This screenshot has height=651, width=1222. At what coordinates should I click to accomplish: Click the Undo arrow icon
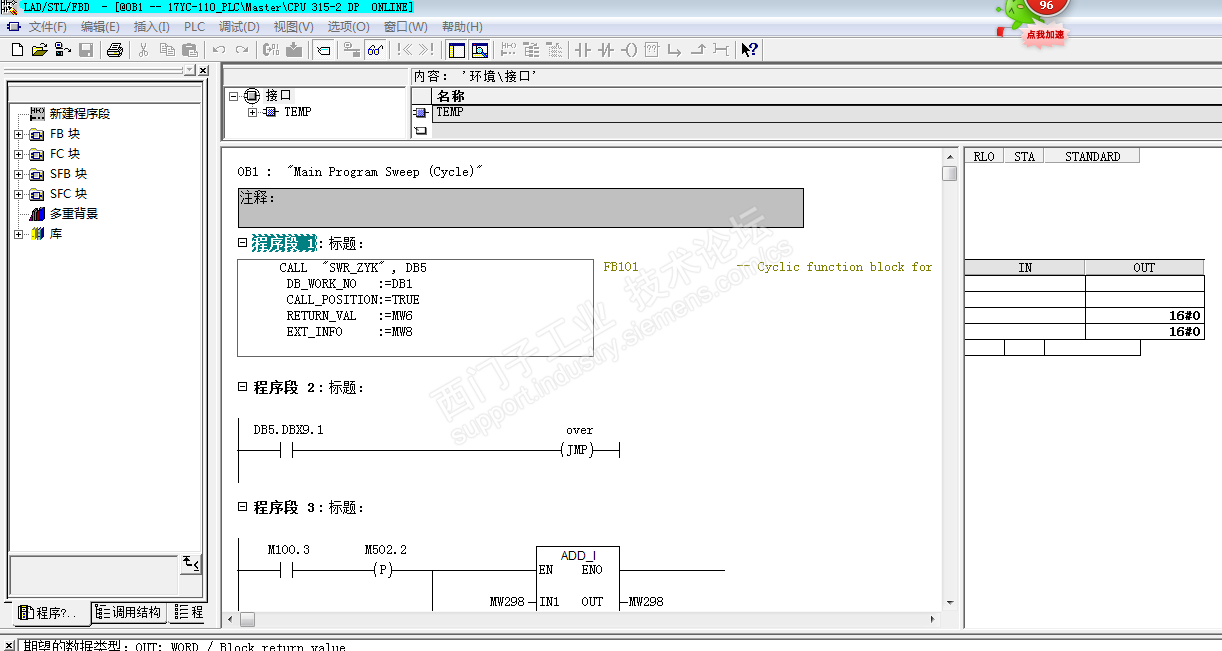tap(219, 50)
